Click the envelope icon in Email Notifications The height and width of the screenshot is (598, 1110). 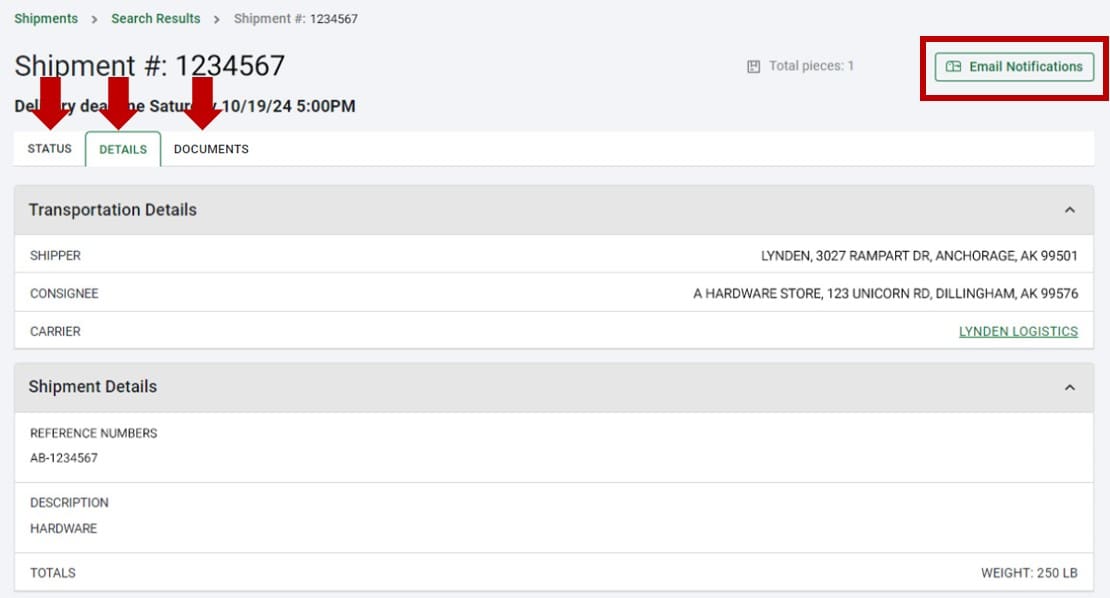click(953, 67)
